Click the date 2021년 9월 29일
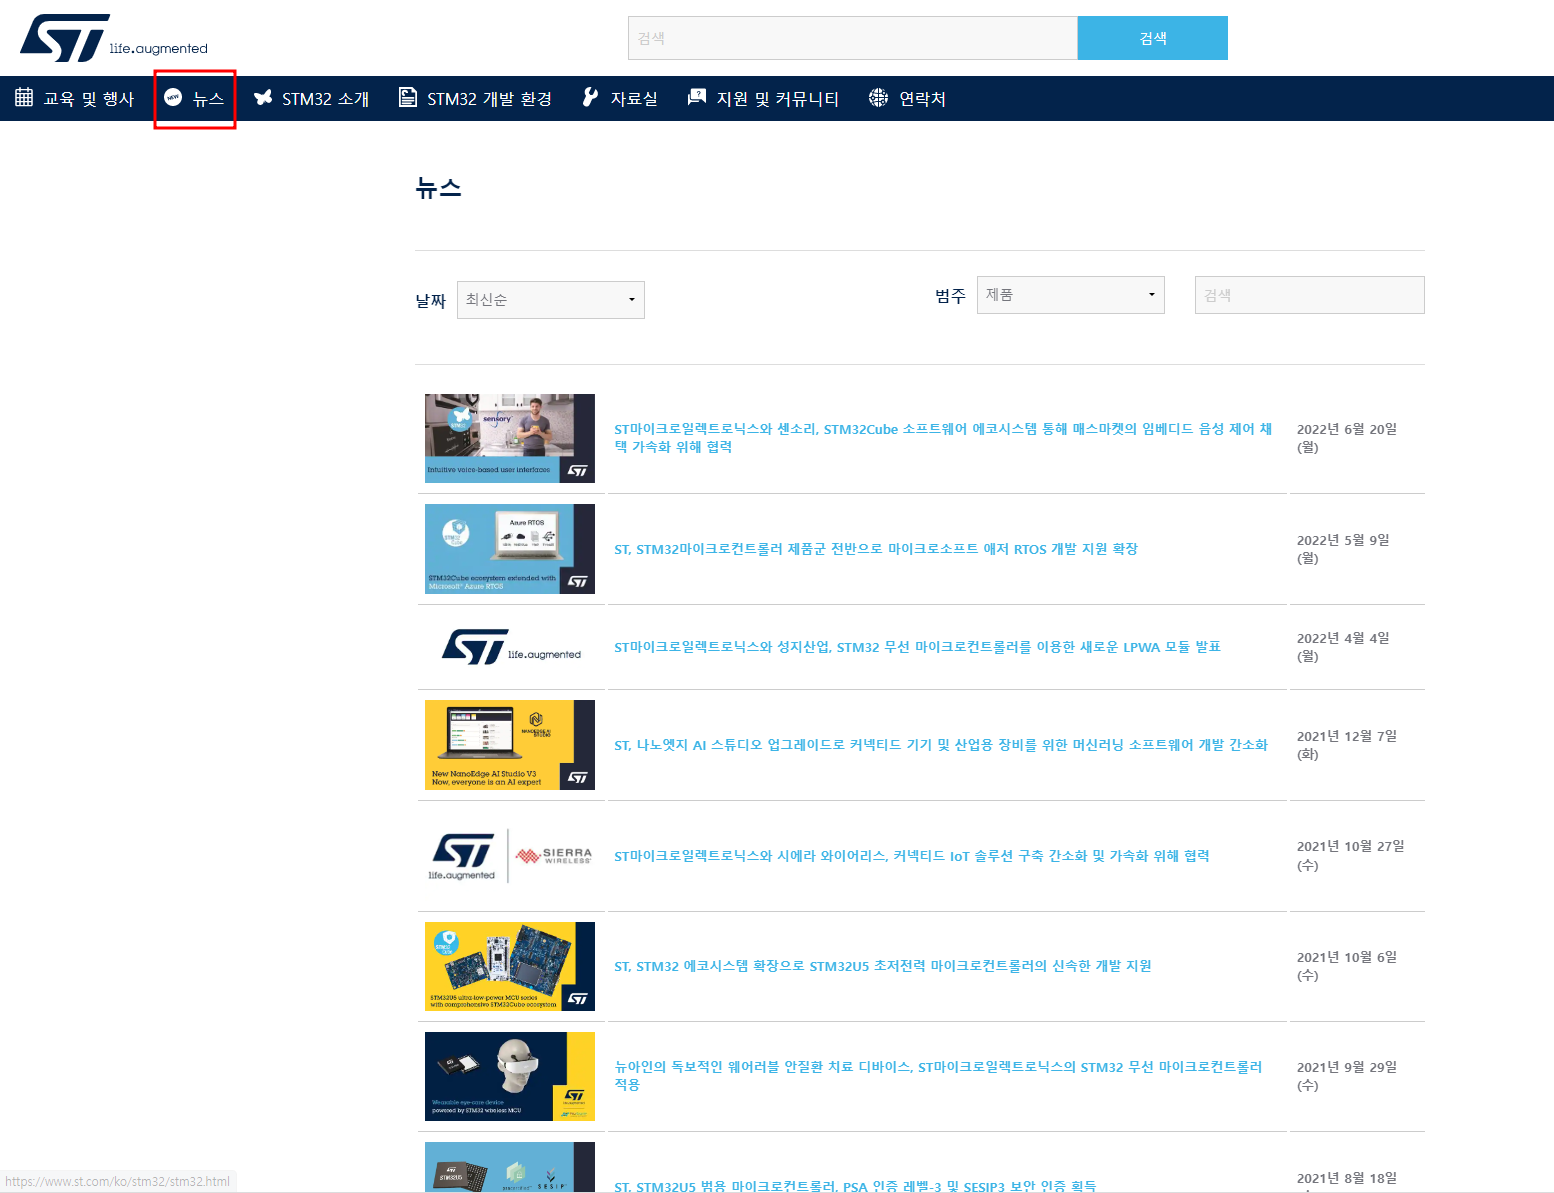The height and width of the screenshot is (1193, 1554). tap(1347, 1076)
